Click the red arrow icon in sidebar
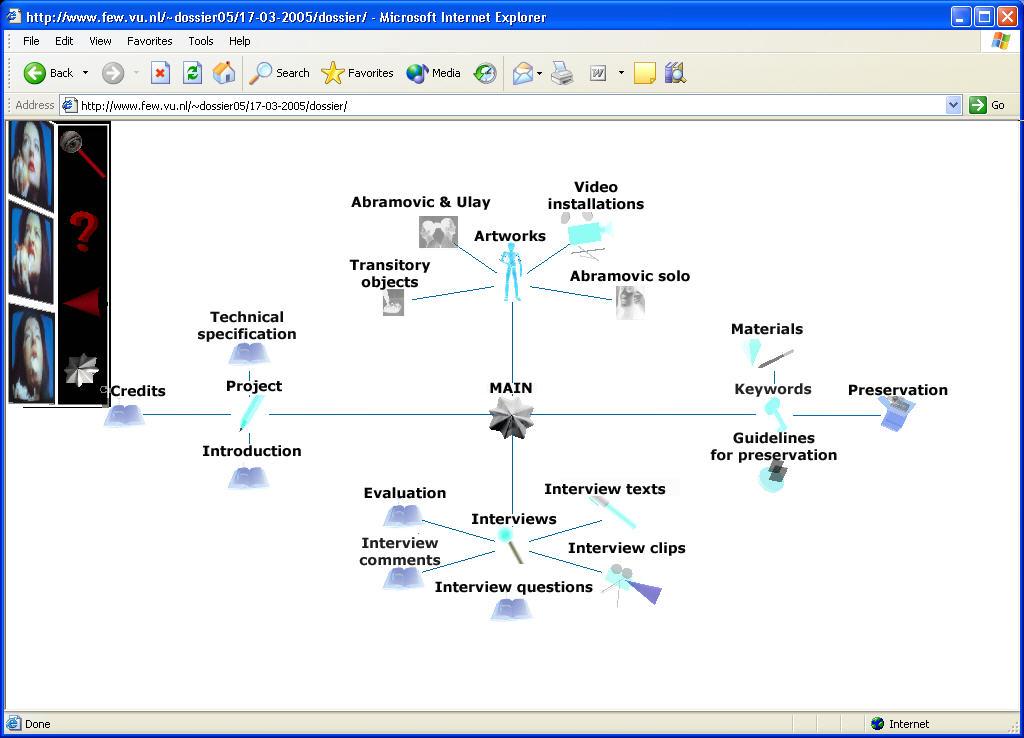Screen dimensions: 1024x738 click(x=82, y=302)
